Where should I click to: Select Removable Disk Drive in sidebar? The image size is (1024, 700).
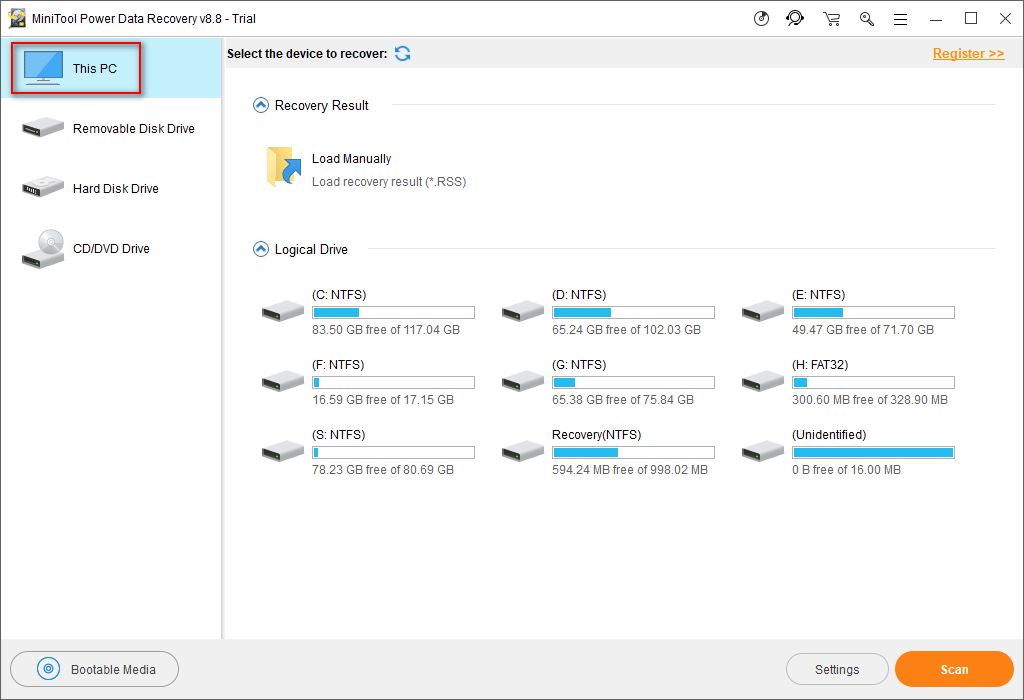point(111,128)
